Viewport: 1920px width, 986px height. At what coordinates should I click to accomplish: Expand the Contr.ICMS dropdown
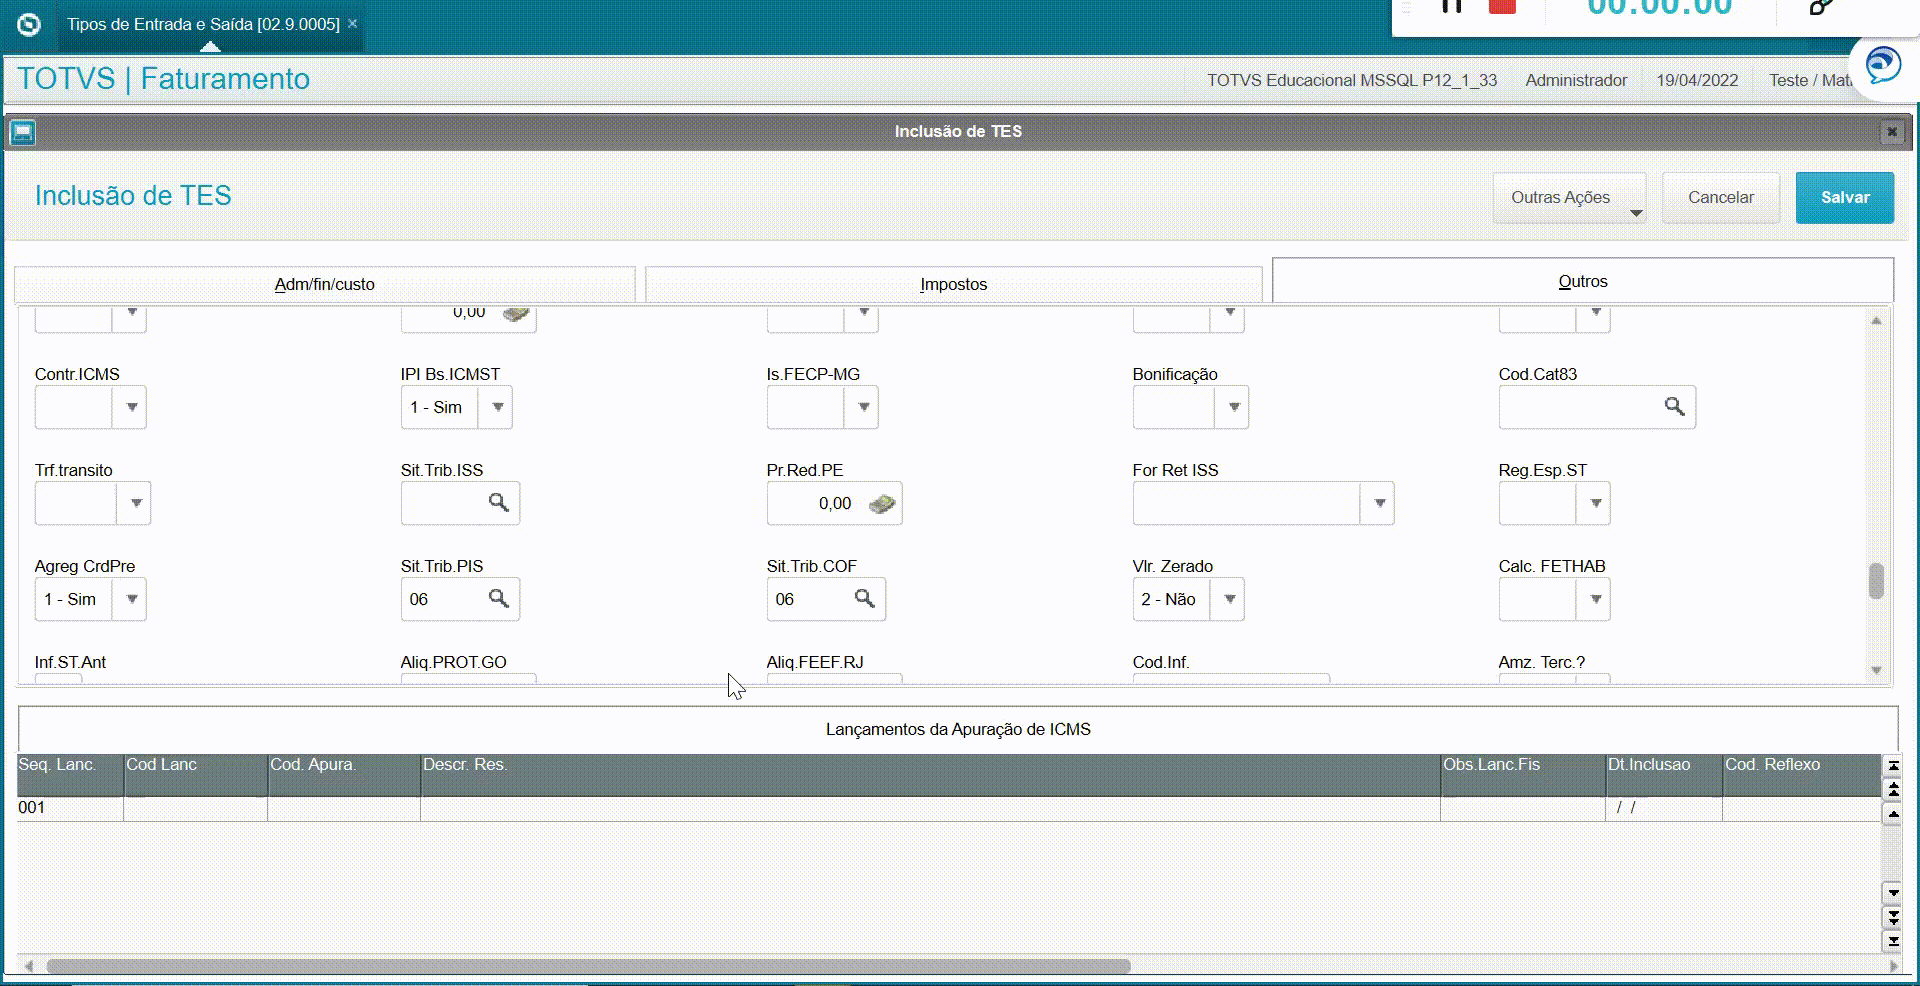tap(131, 407)
